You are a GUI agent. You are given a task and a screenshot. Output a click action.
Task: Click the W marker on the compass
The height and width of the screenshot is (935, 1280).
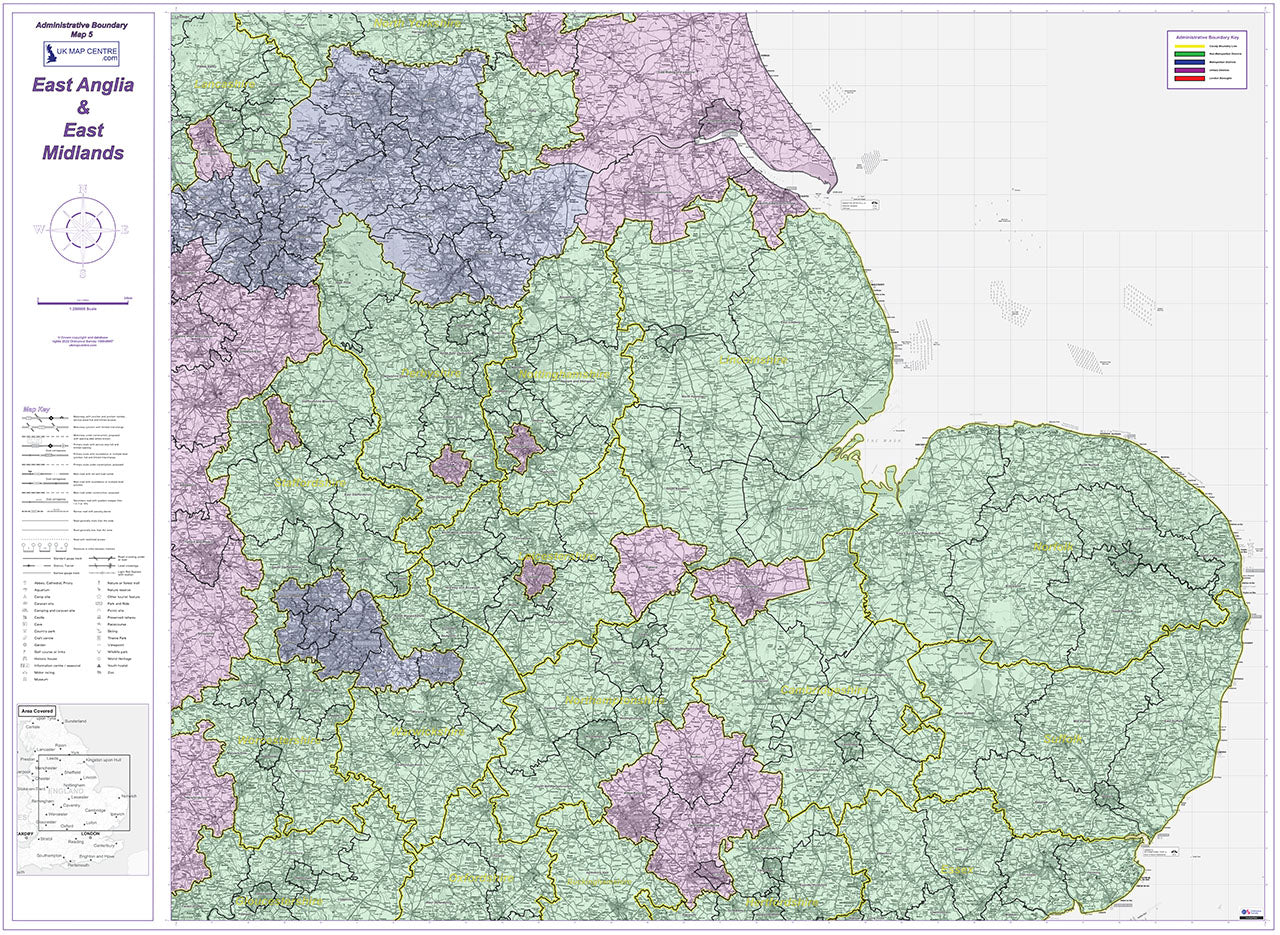[40, 230]
